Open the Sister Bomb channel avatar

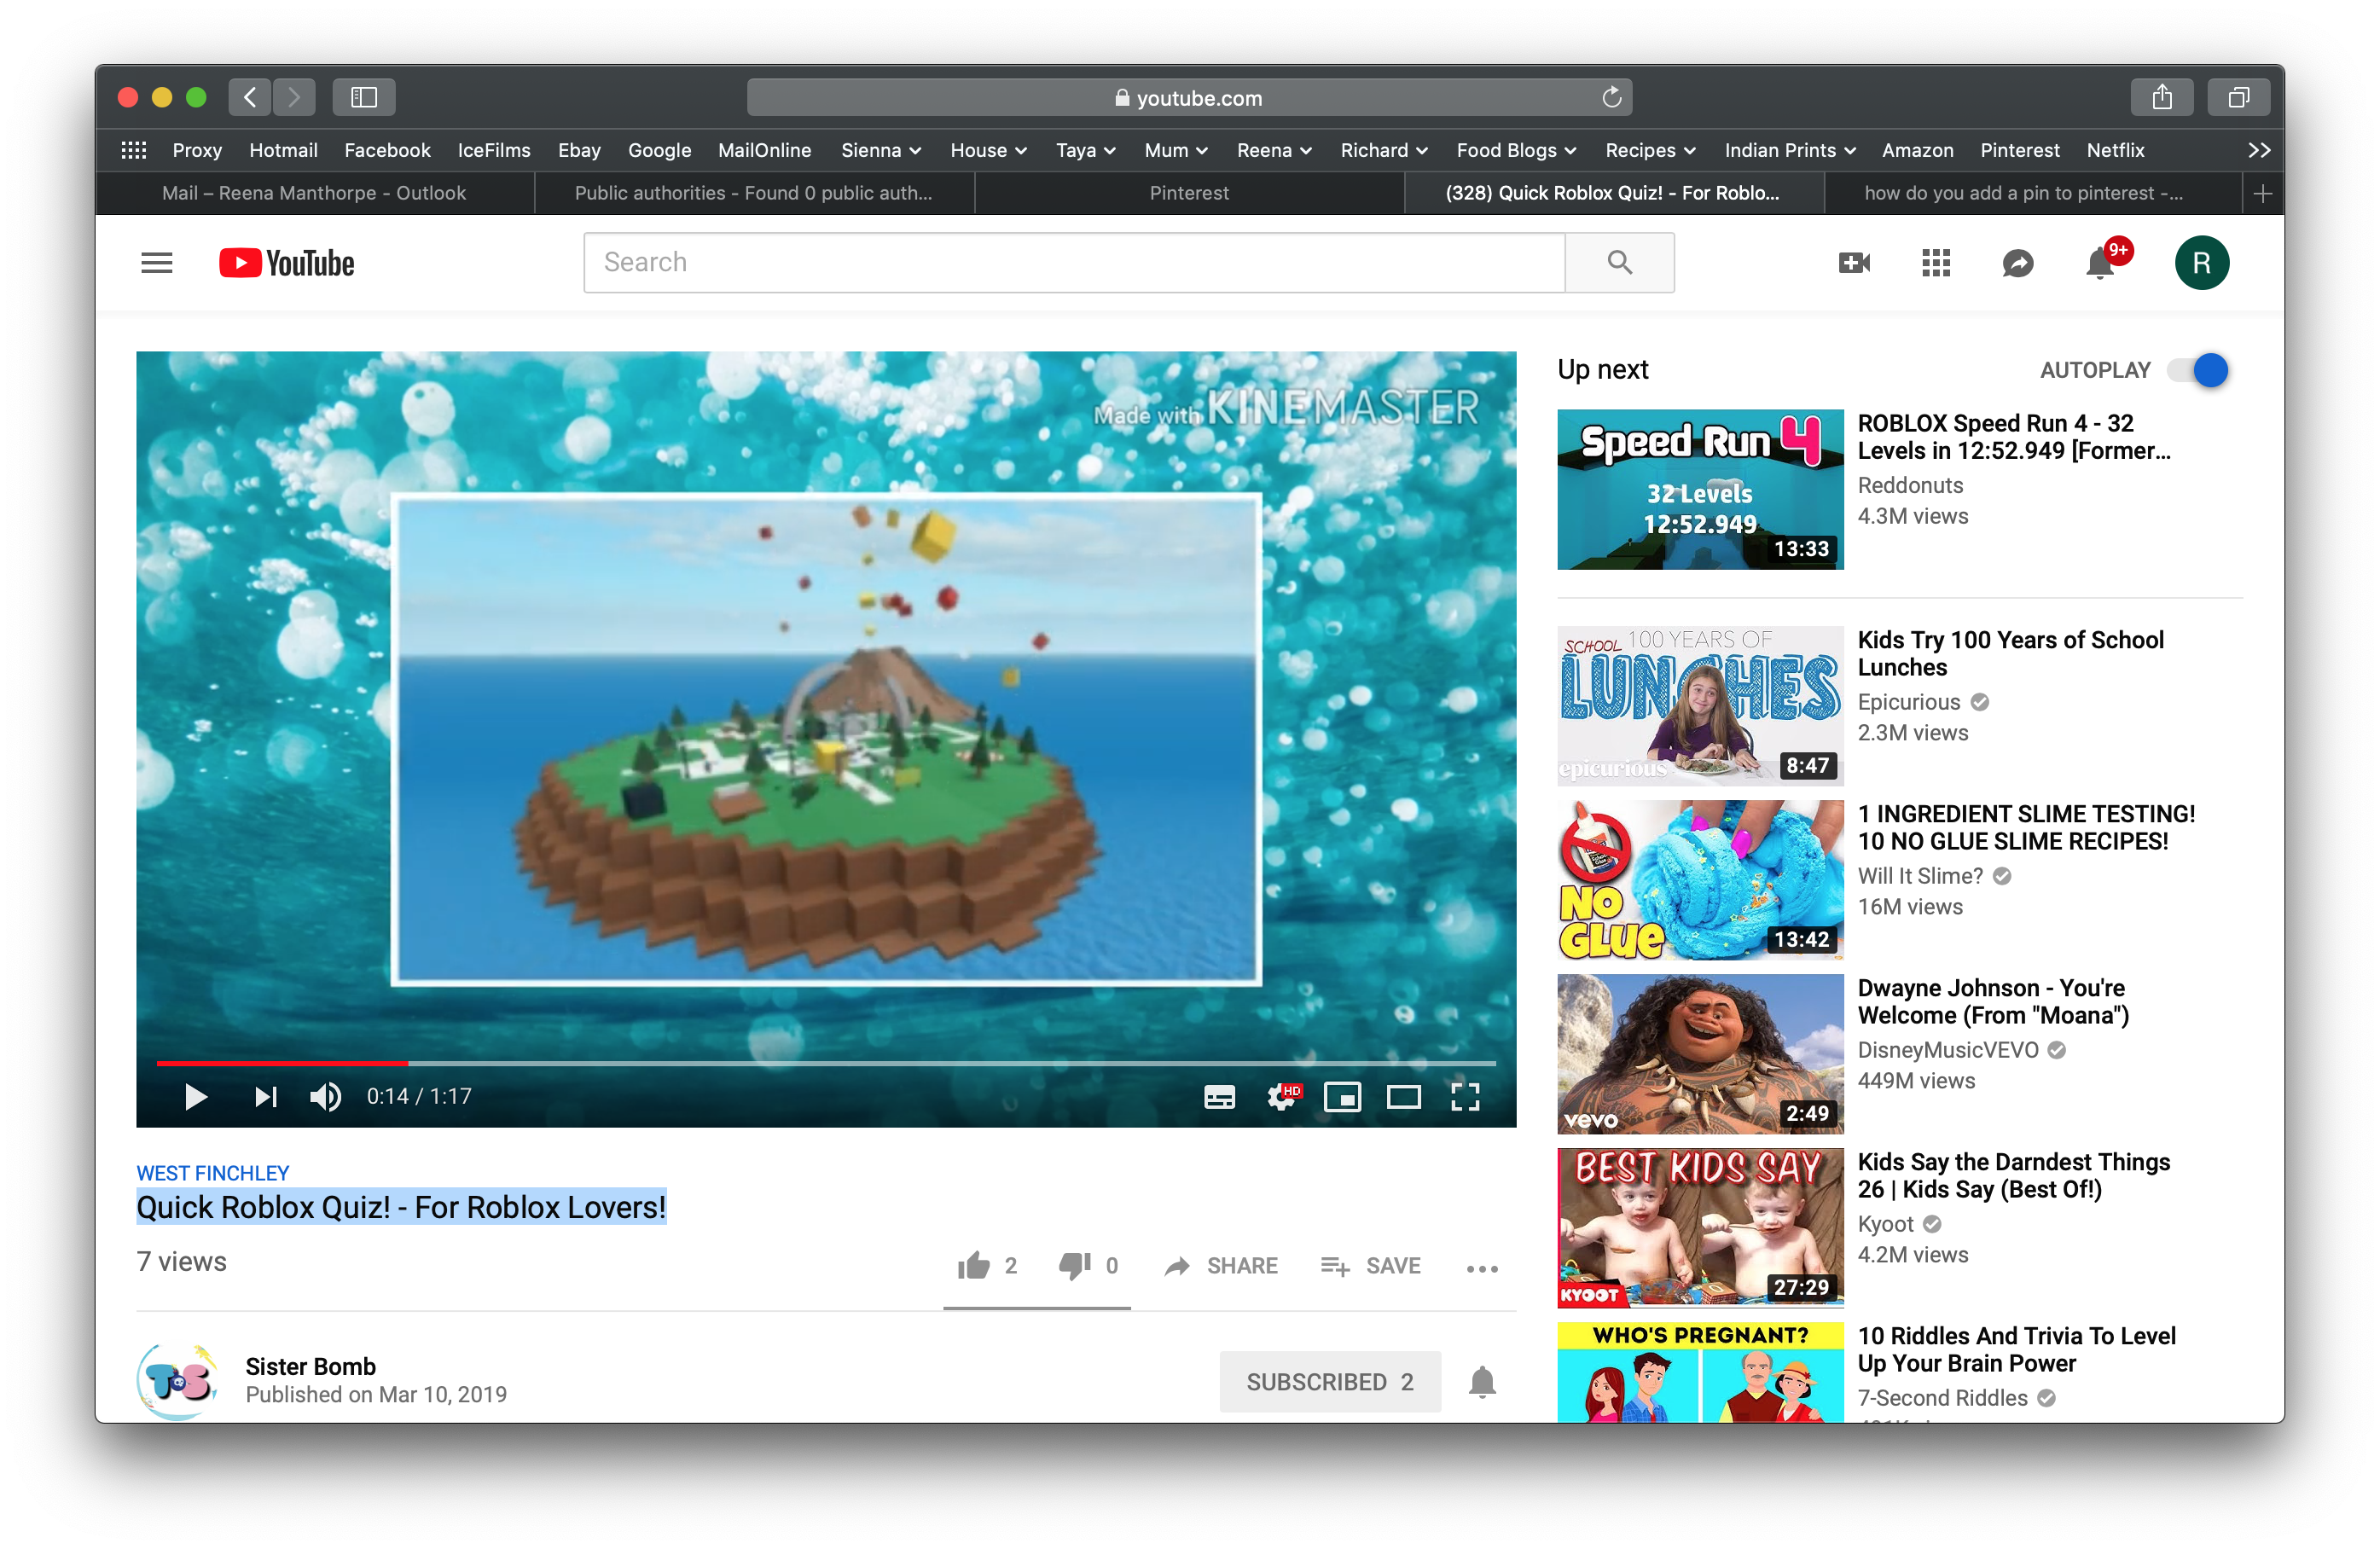(178, 1381)
